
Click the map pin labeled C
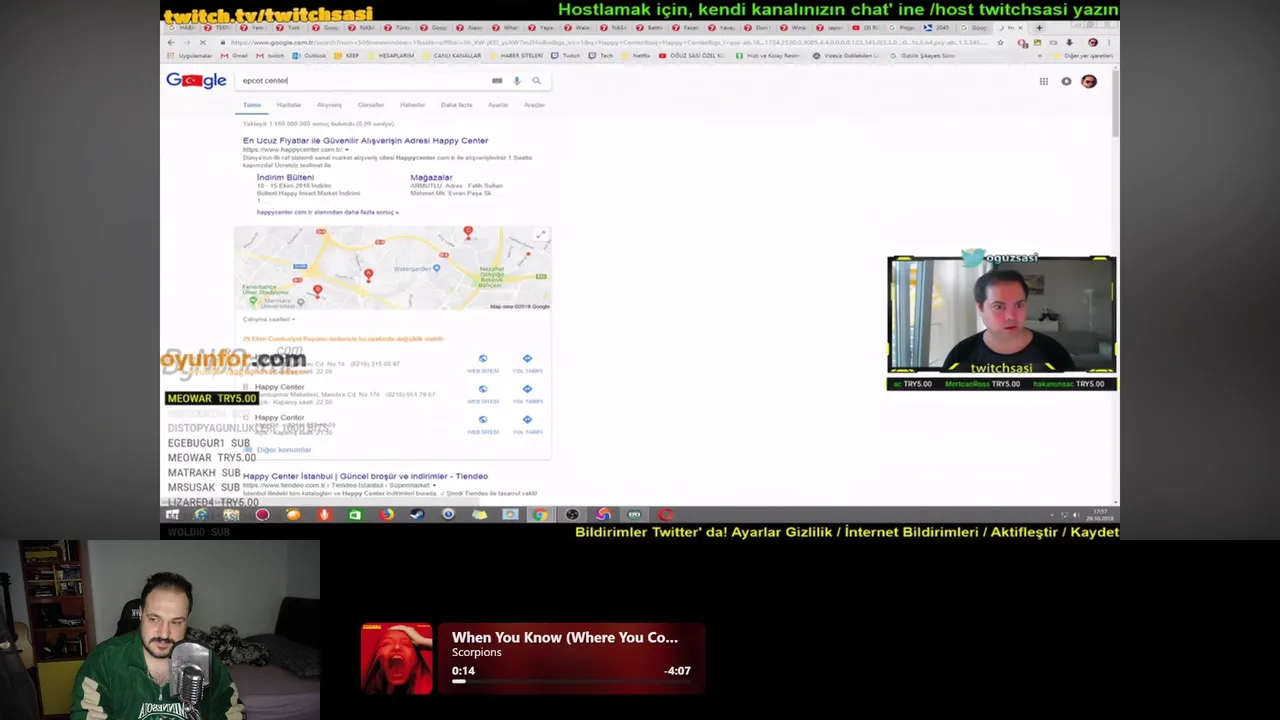point(468,231)
